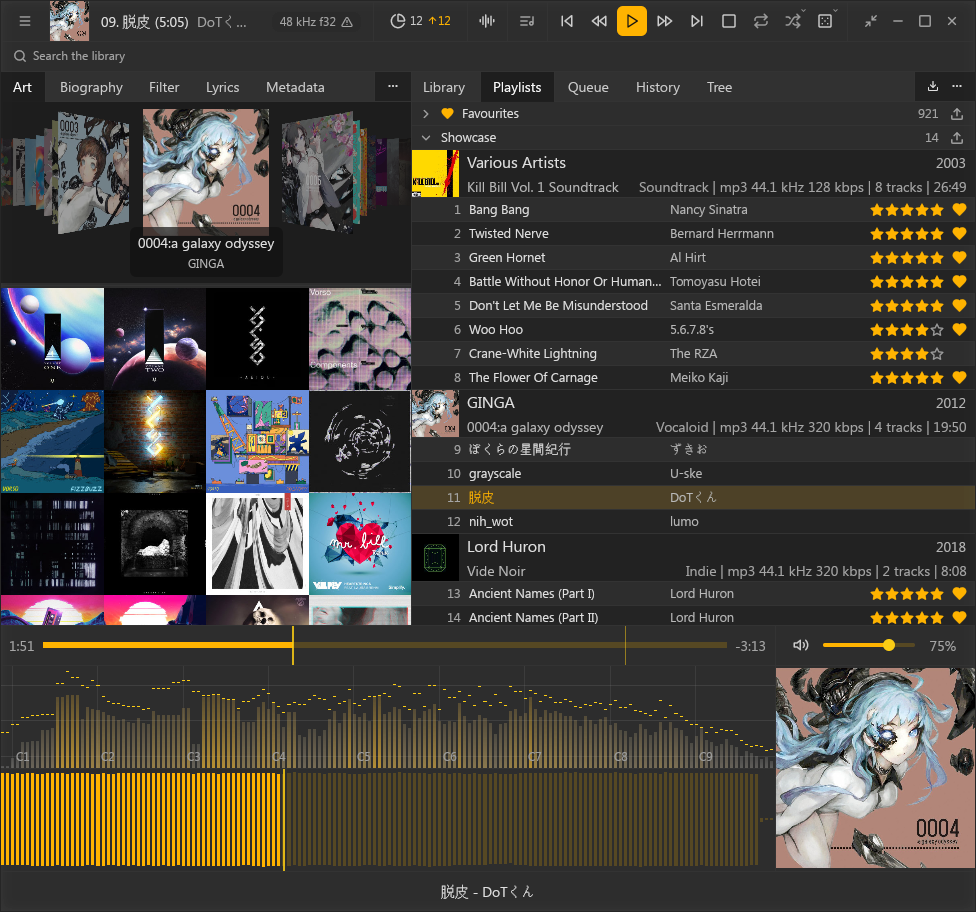The height and width of the screenshot is (912, 976).
Task: Switch to the Queue tab
Action: [588, 87]
